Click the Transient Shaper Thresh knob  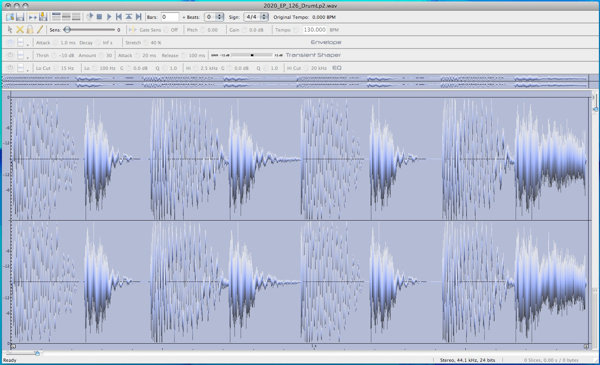[54, 55]
